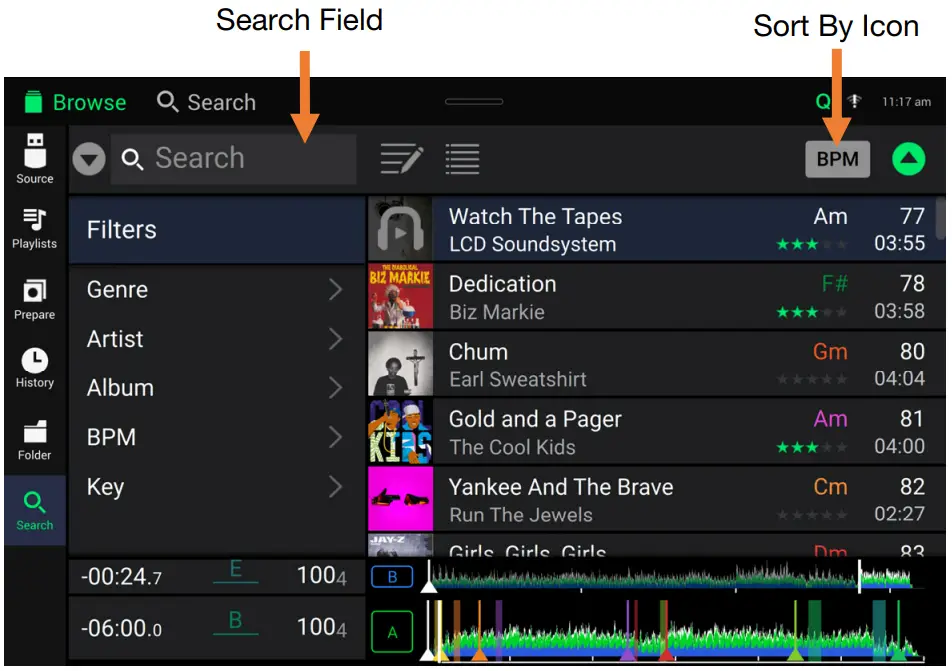Open the Filters row
This screenshot has height=671, width=952.
[x=216, y=229]
